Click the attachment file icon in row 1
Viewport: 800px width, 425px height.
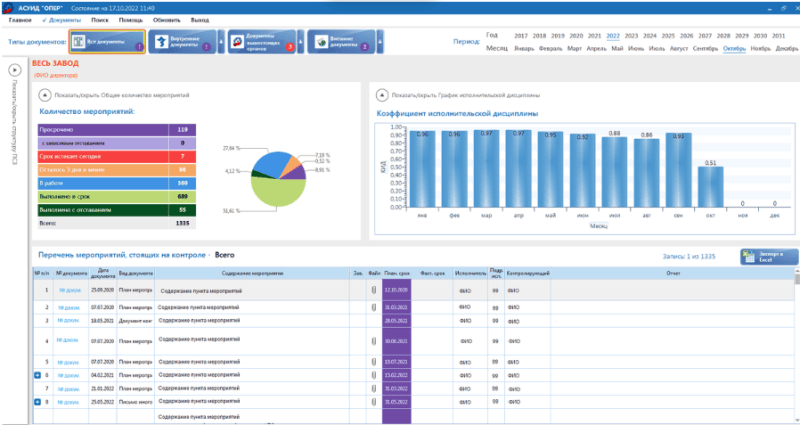(373, 290)
